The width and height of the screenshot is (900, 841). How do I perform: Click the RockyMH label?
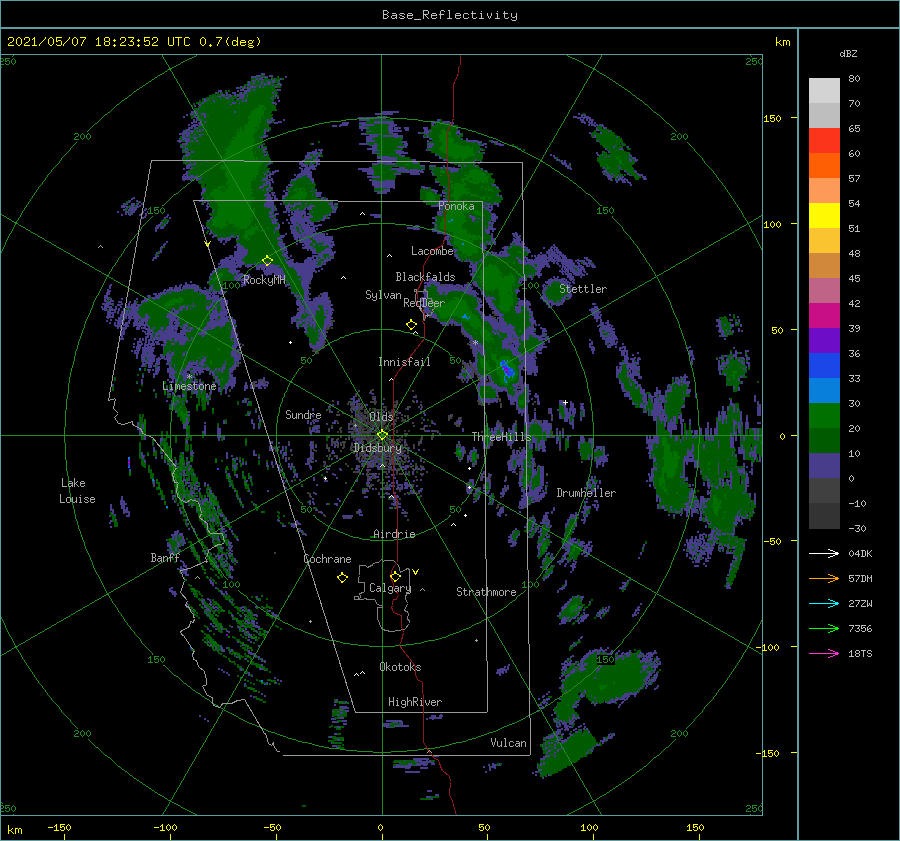[x=264, y=280]
